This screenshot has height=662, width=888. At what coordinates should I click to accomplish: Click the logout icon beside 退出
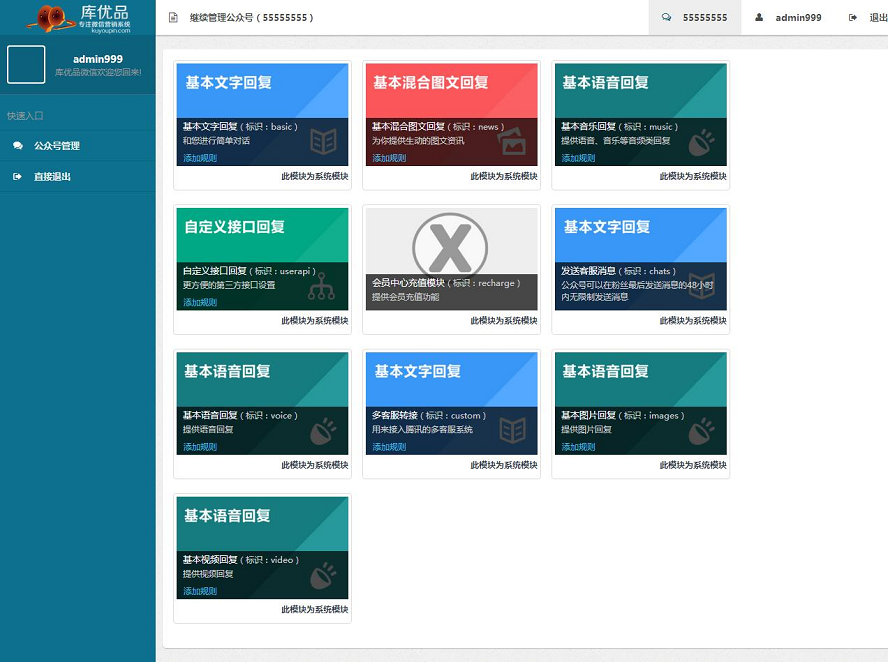pyautogui.click(x=852, y=18)
